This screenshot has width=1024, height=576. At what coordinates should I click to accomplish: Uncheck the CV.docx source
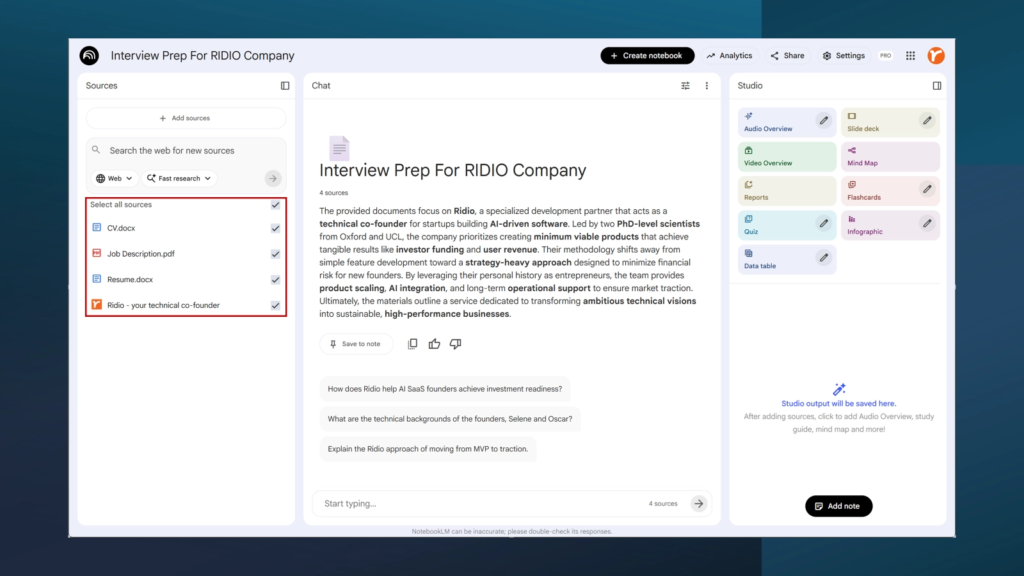coord(275,228)
